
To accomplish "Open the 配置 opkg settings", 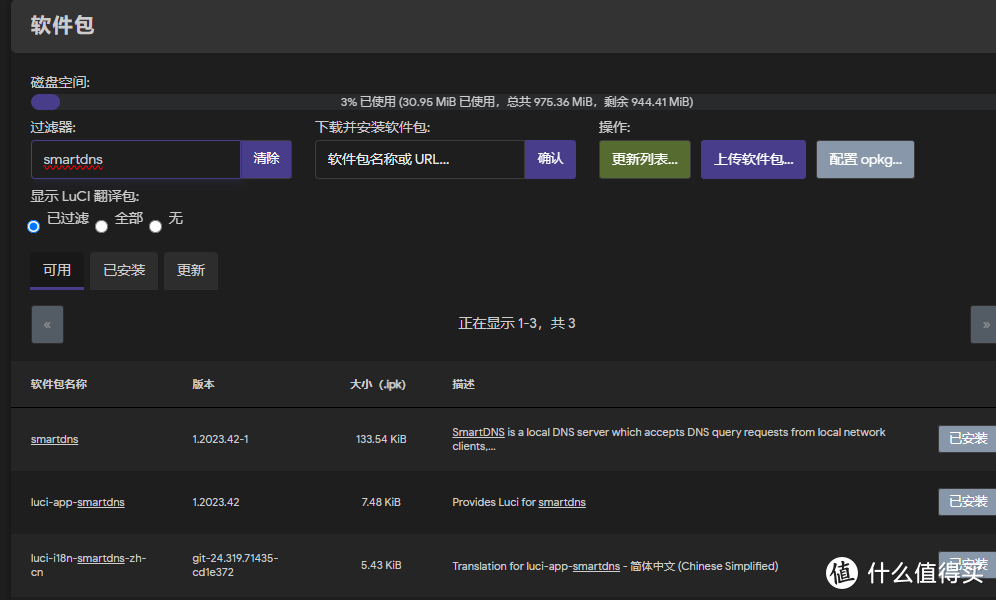I will point(865,159).
